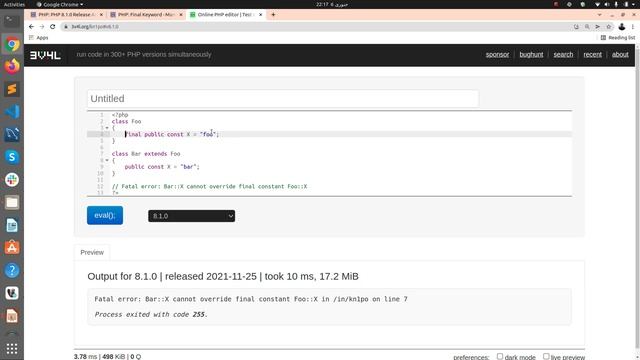
Task: Click the clock in the top bar
Action: [331, 4]
